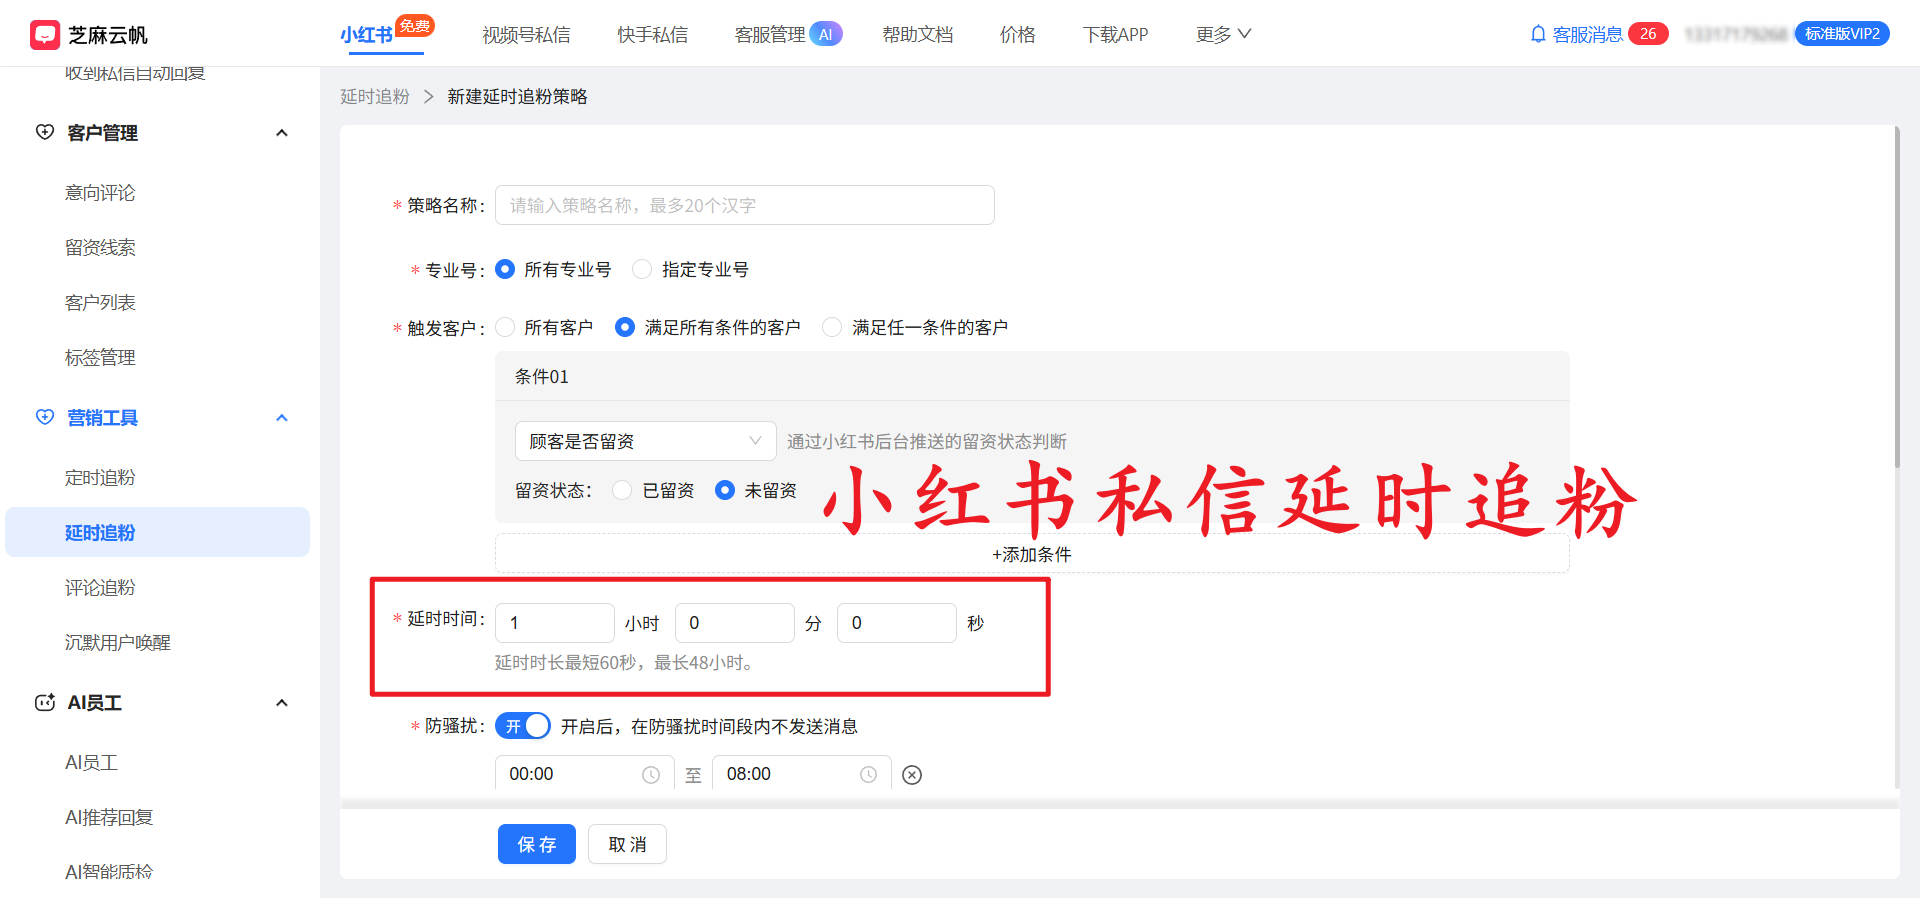Choose 已留资 status
Image resolution: width=1920 pixels, height=898 pixels.
tap(622, 490)
